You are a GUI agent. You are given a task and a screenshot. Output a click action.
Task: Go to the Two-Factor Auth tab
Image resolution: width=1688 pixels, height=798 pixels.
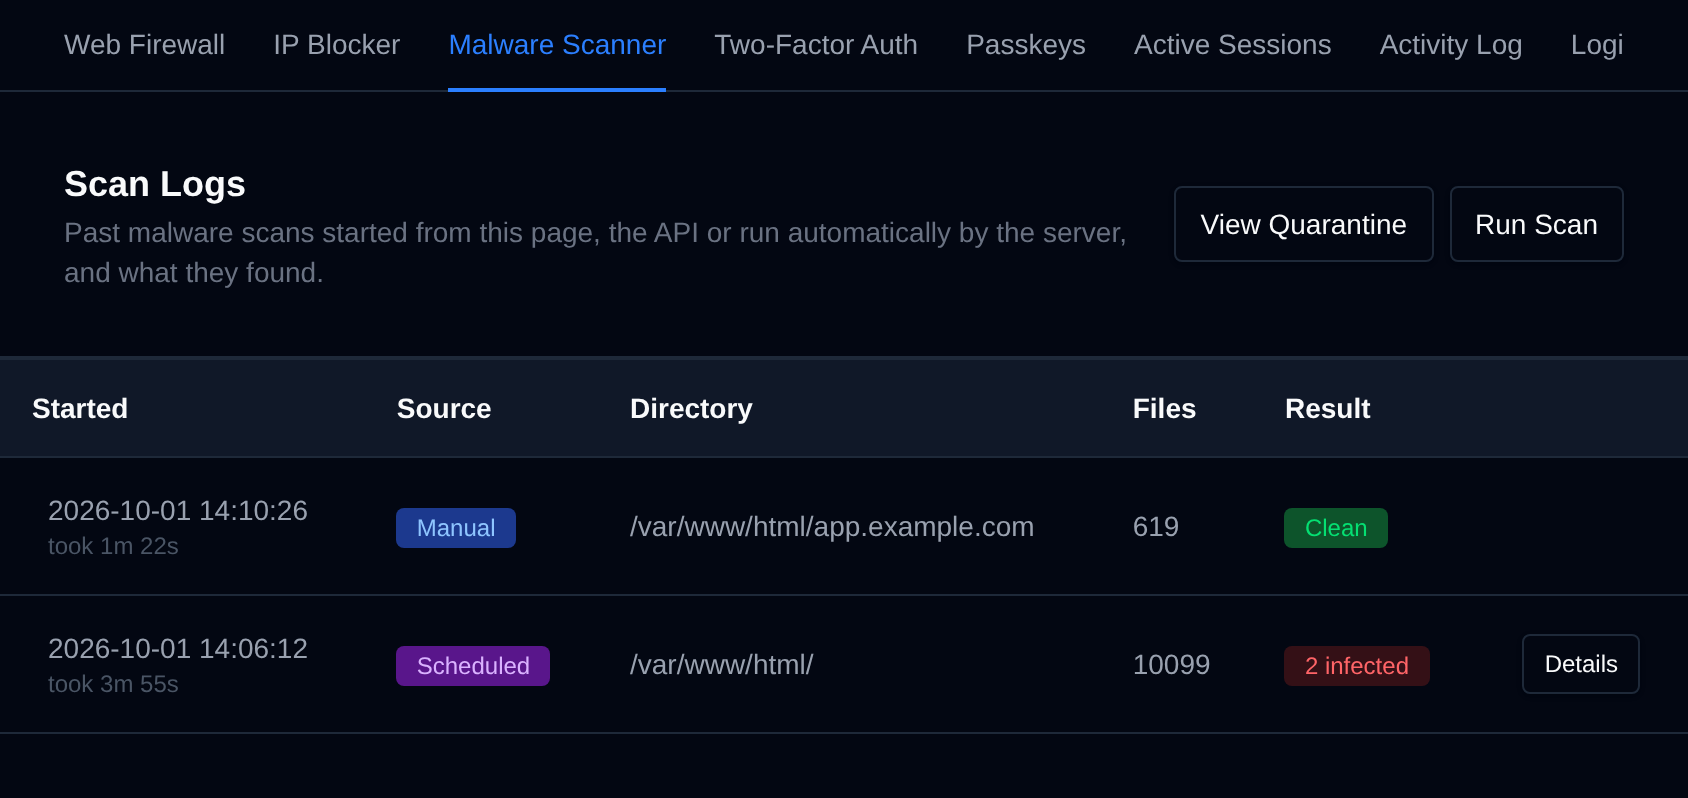816,45
